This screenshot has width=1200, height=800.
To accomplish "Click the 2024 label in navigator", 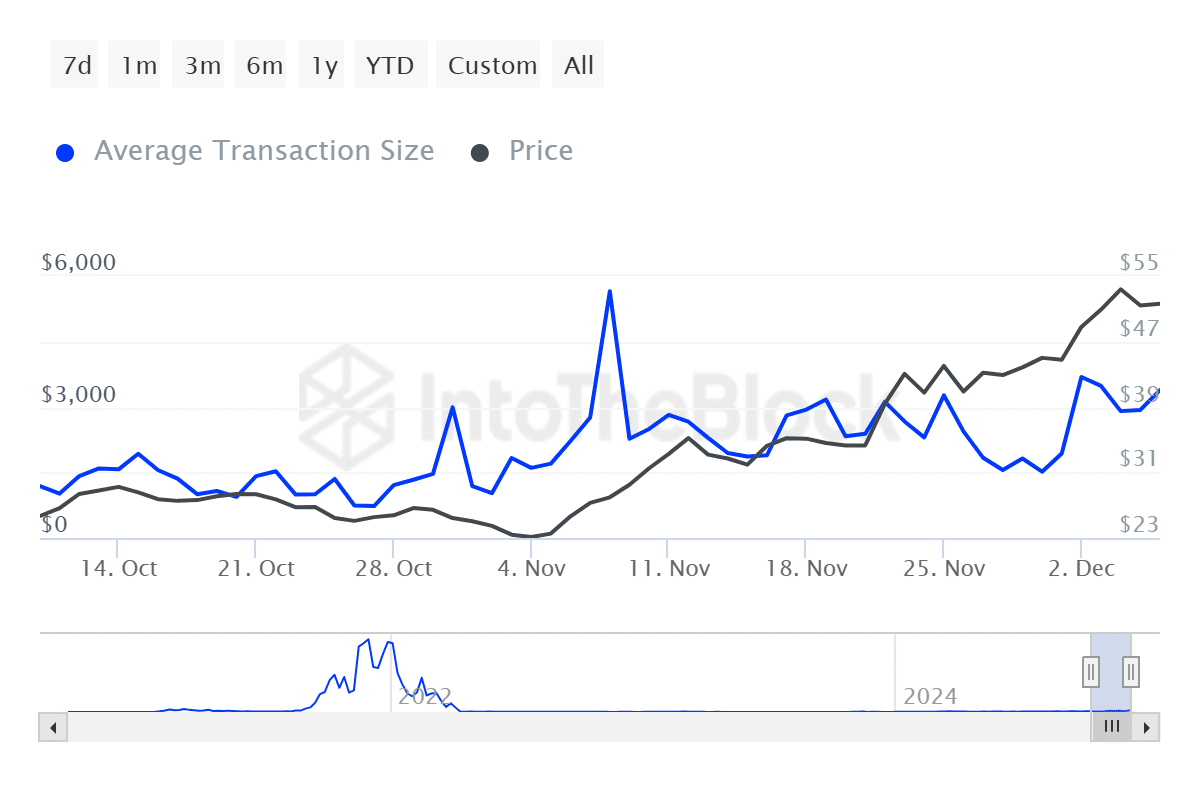I will 930,696.
